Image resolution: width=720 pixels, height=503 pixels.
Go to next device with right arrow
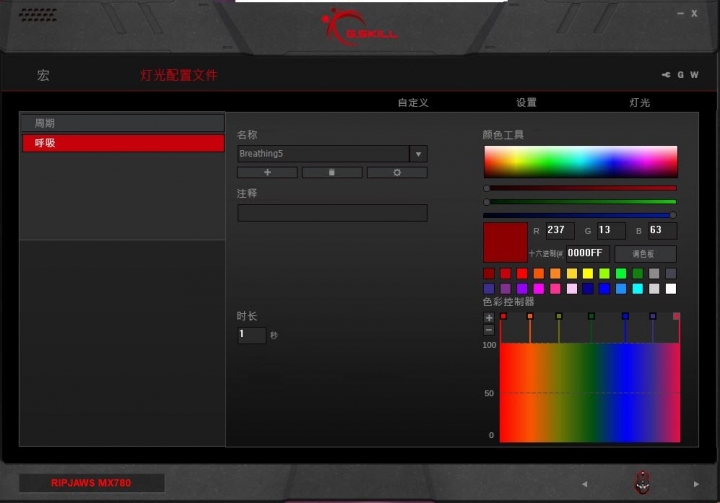(x=696, y=484)
